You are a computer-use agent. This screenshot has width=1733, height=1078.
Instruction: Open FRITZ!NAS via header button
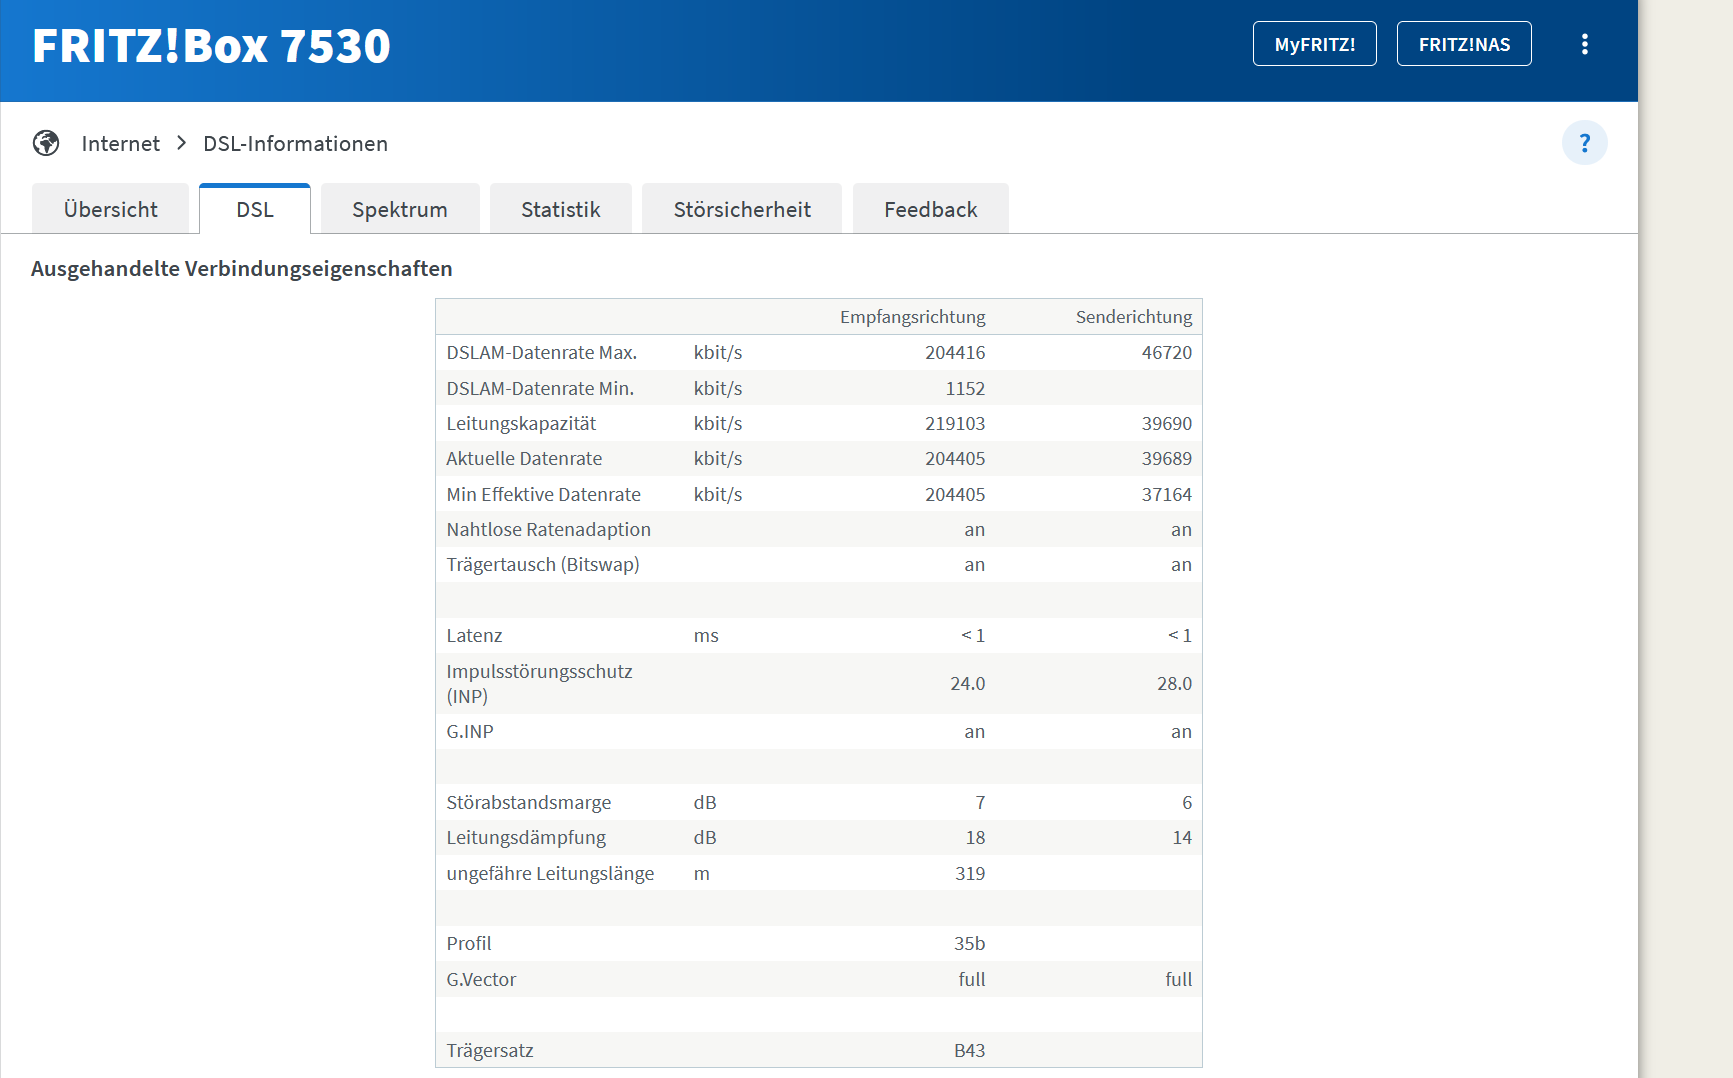(x=1464, y=44)
